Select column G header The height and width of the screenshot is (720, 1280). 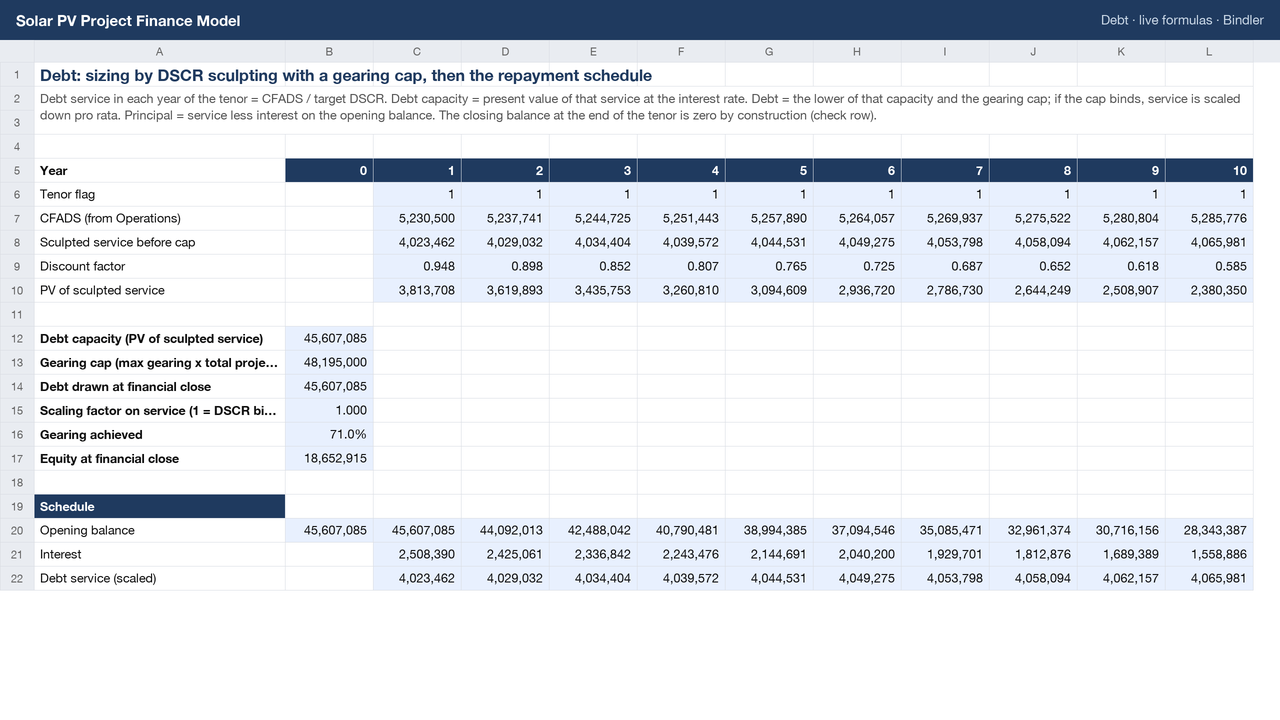769,51
